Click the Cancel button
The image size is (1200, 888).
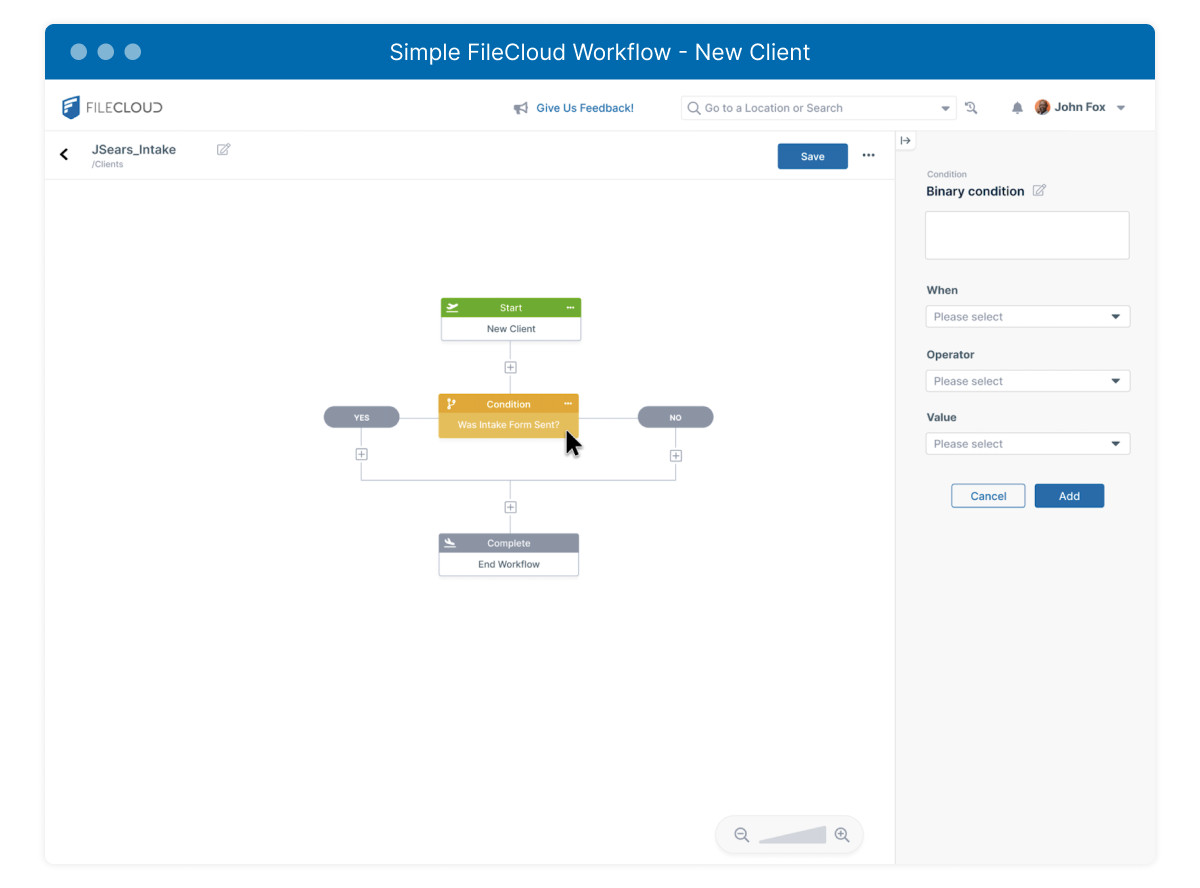pyautogui.click(x=988, y=496)
